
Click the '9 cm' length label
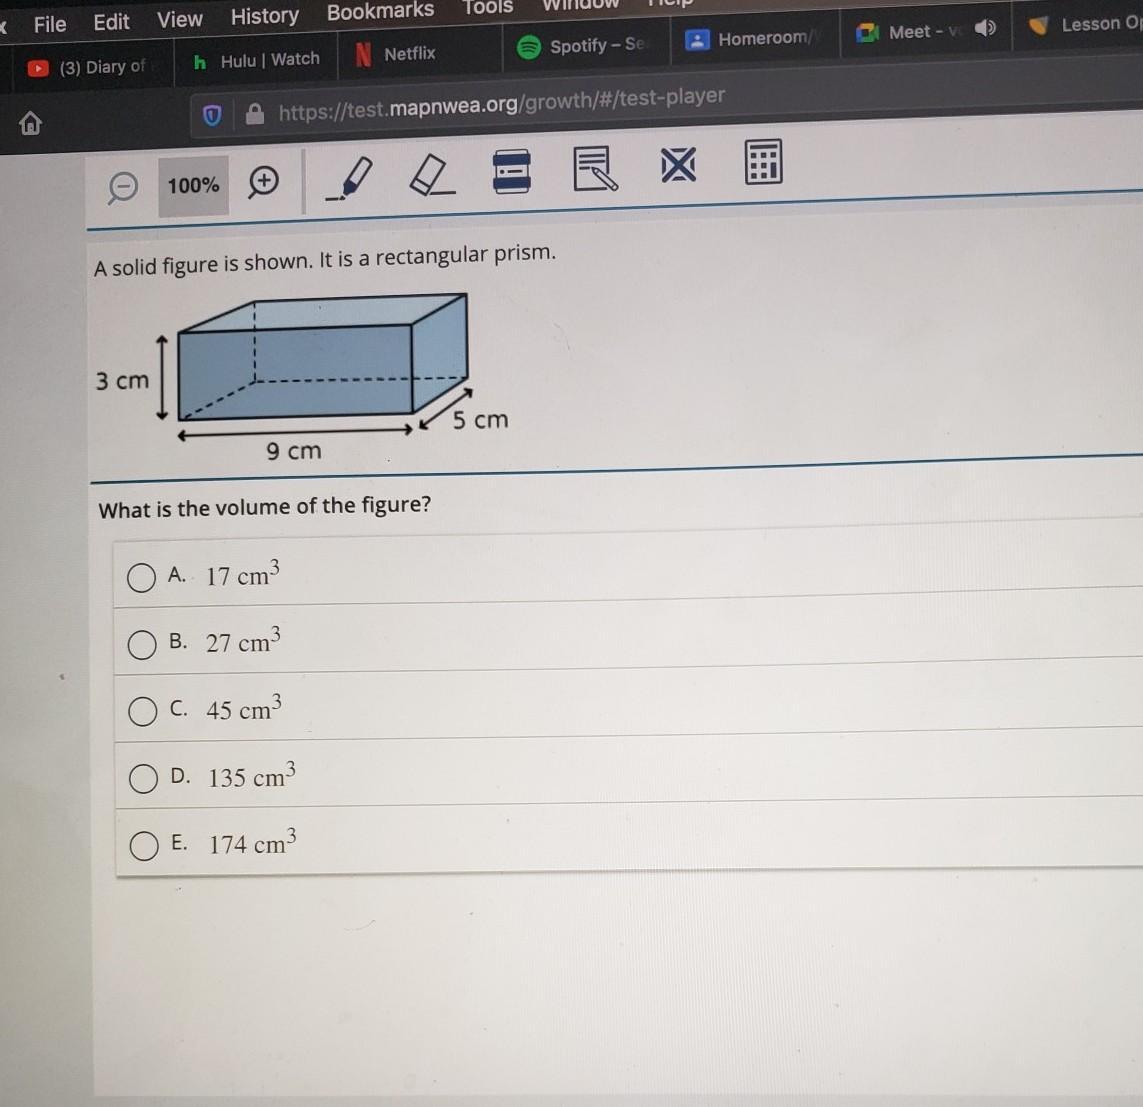294,451
